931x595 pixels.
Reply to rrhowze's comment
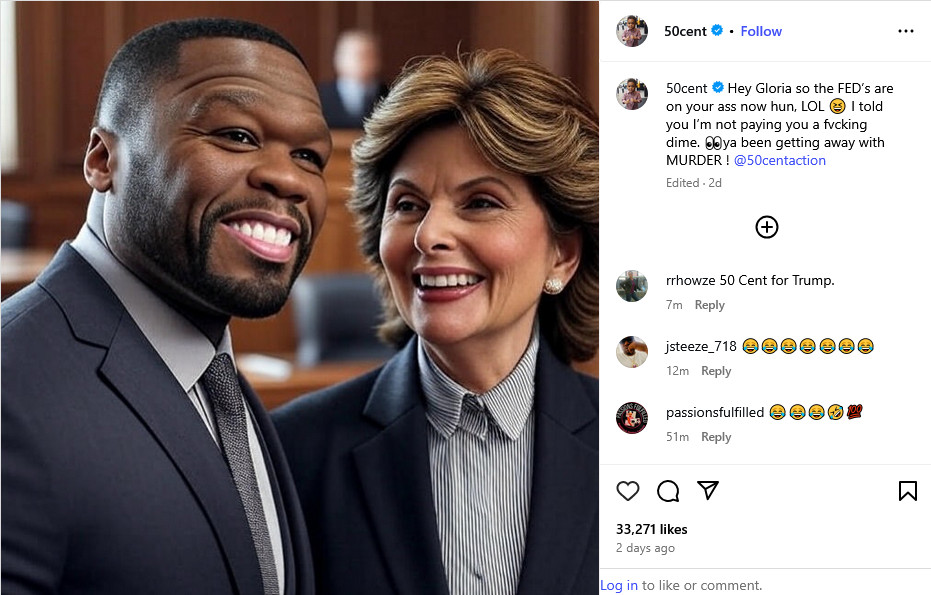pos(709,305)
